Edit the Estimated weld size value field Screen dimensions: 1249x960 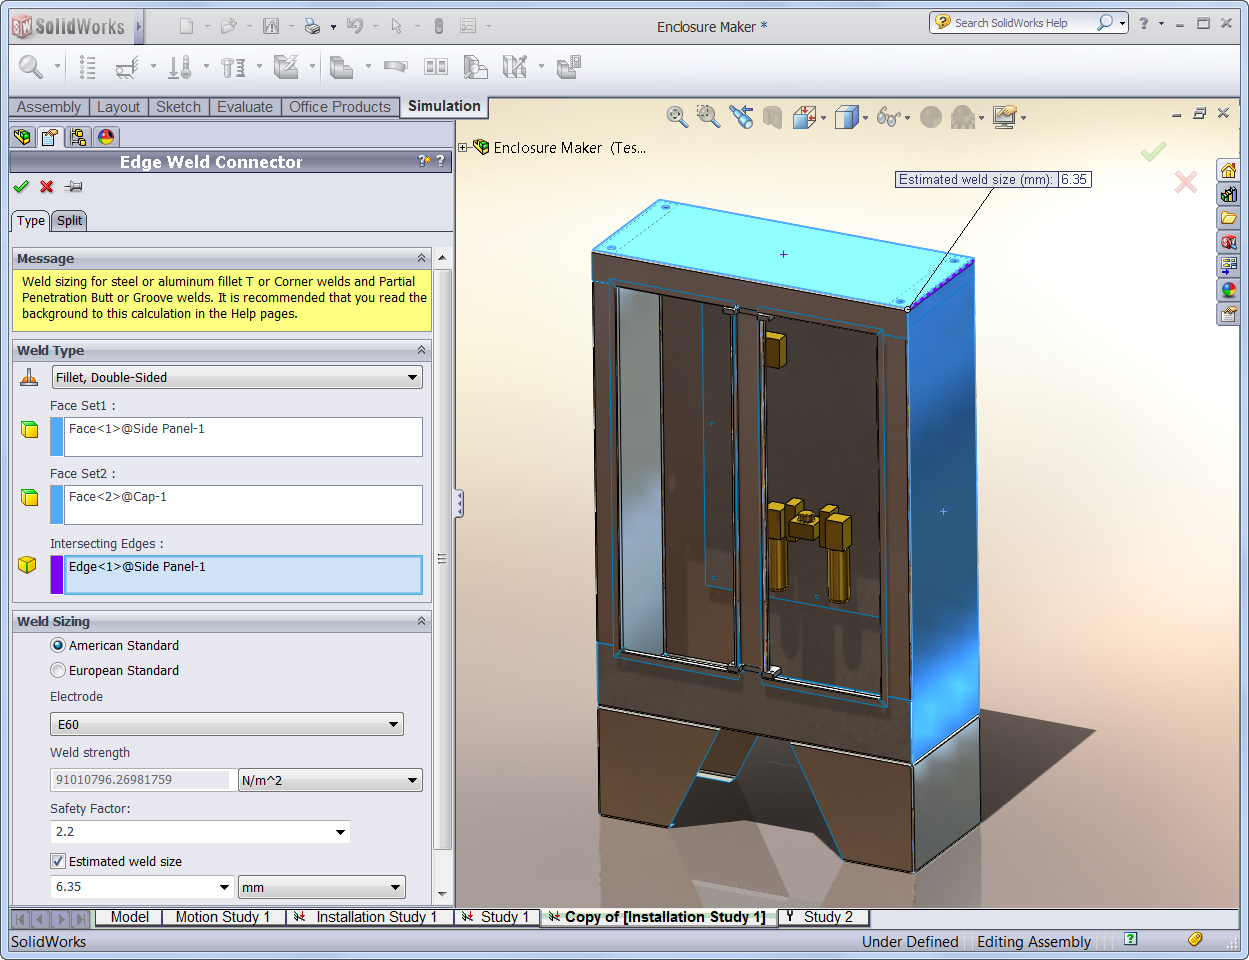tap(130, 887)
